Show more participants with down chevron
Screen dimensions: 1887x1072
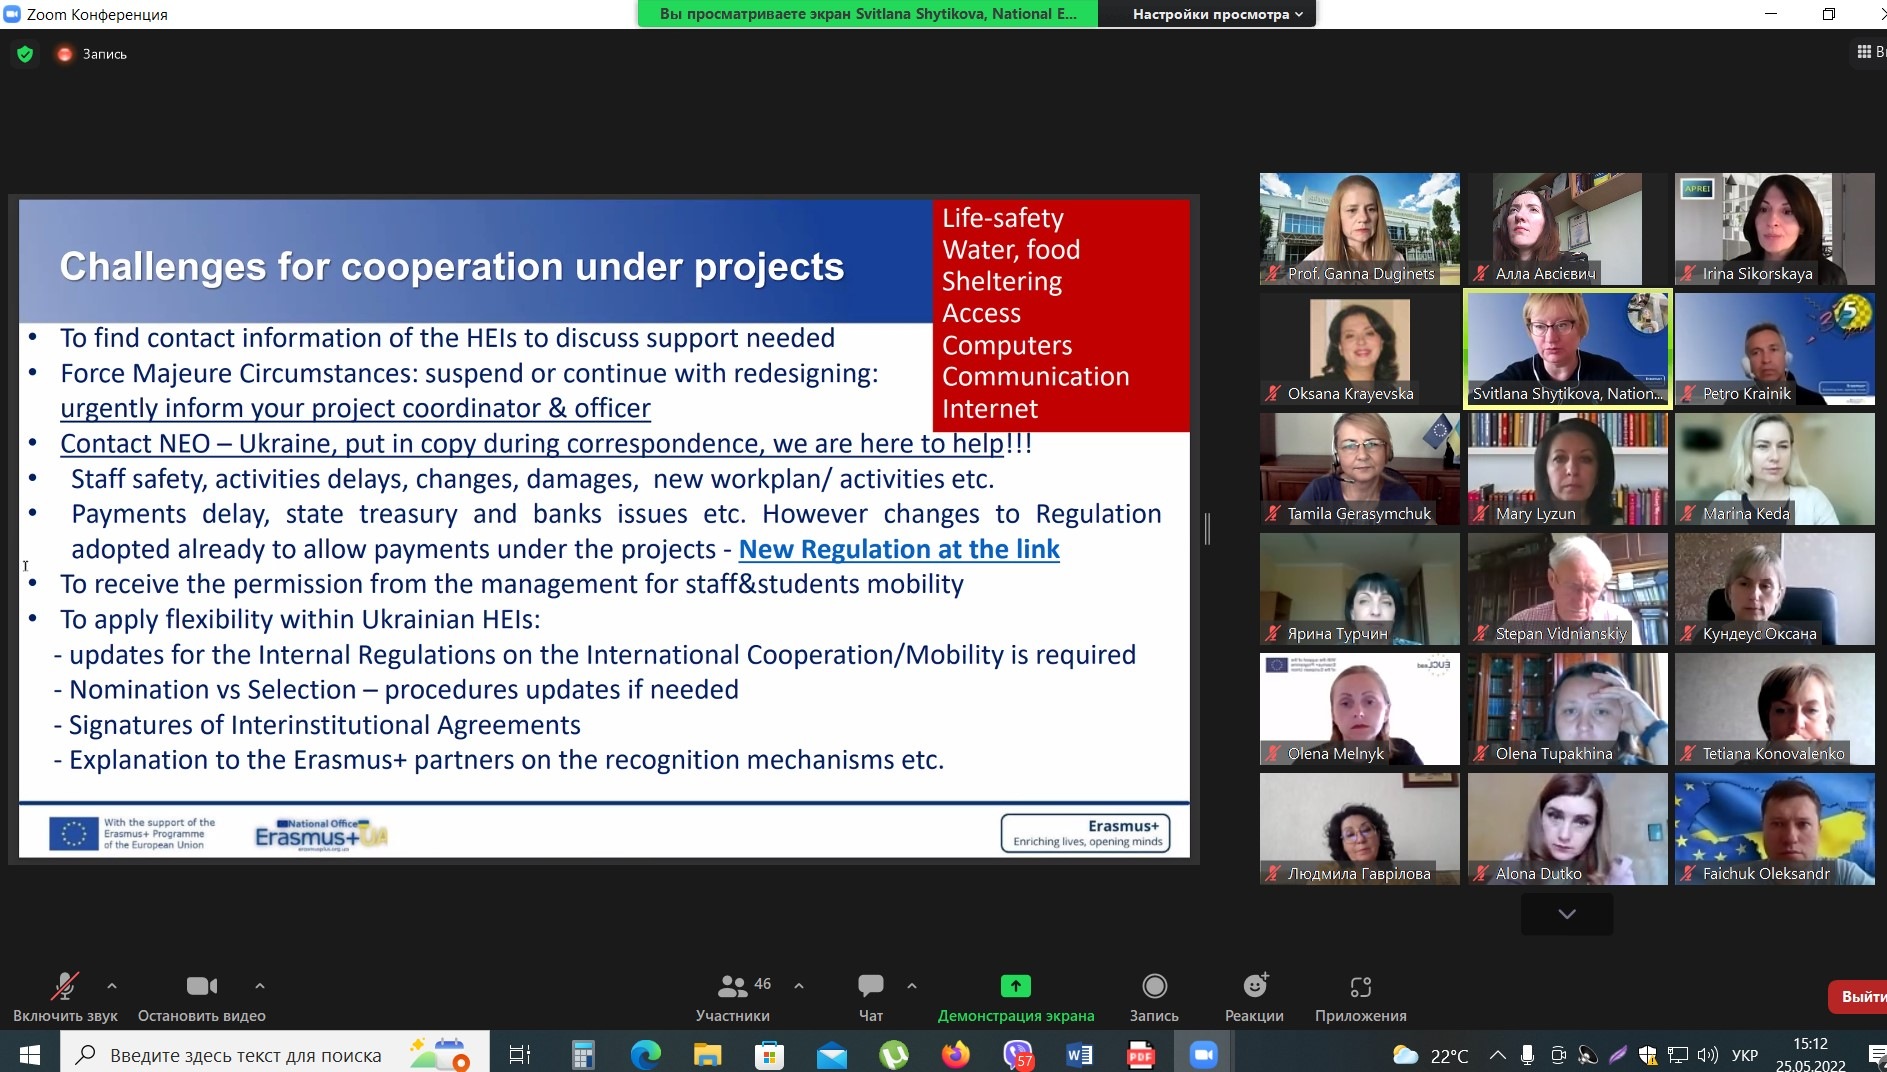coord(1566,914)
